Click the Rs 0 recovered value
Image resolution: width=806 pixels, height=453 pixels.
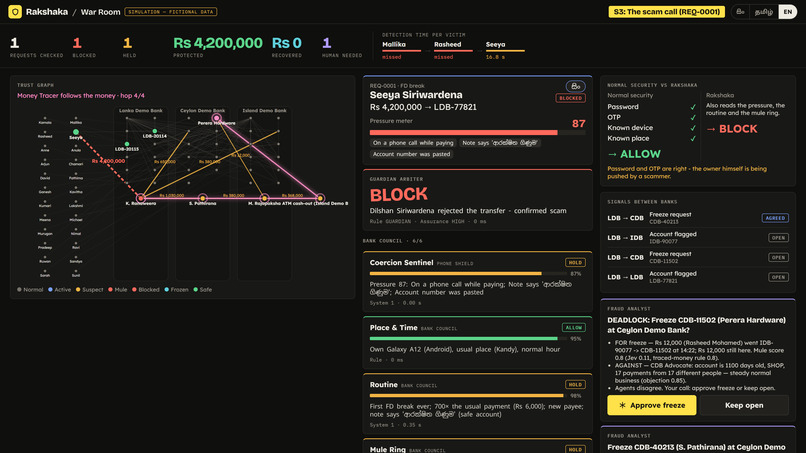287,43
